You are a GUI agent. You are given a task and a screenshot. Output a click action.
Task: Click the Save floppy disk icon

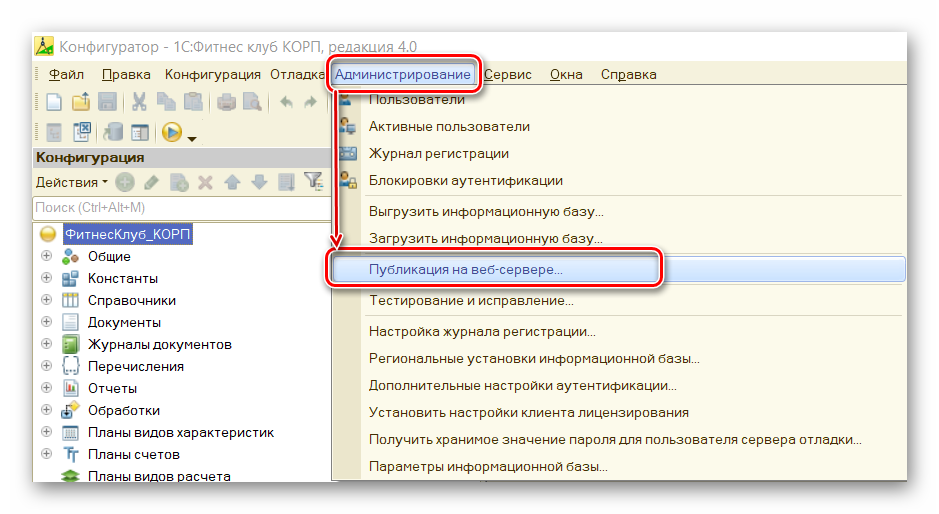pyautogui.click(x=107, y=102)
